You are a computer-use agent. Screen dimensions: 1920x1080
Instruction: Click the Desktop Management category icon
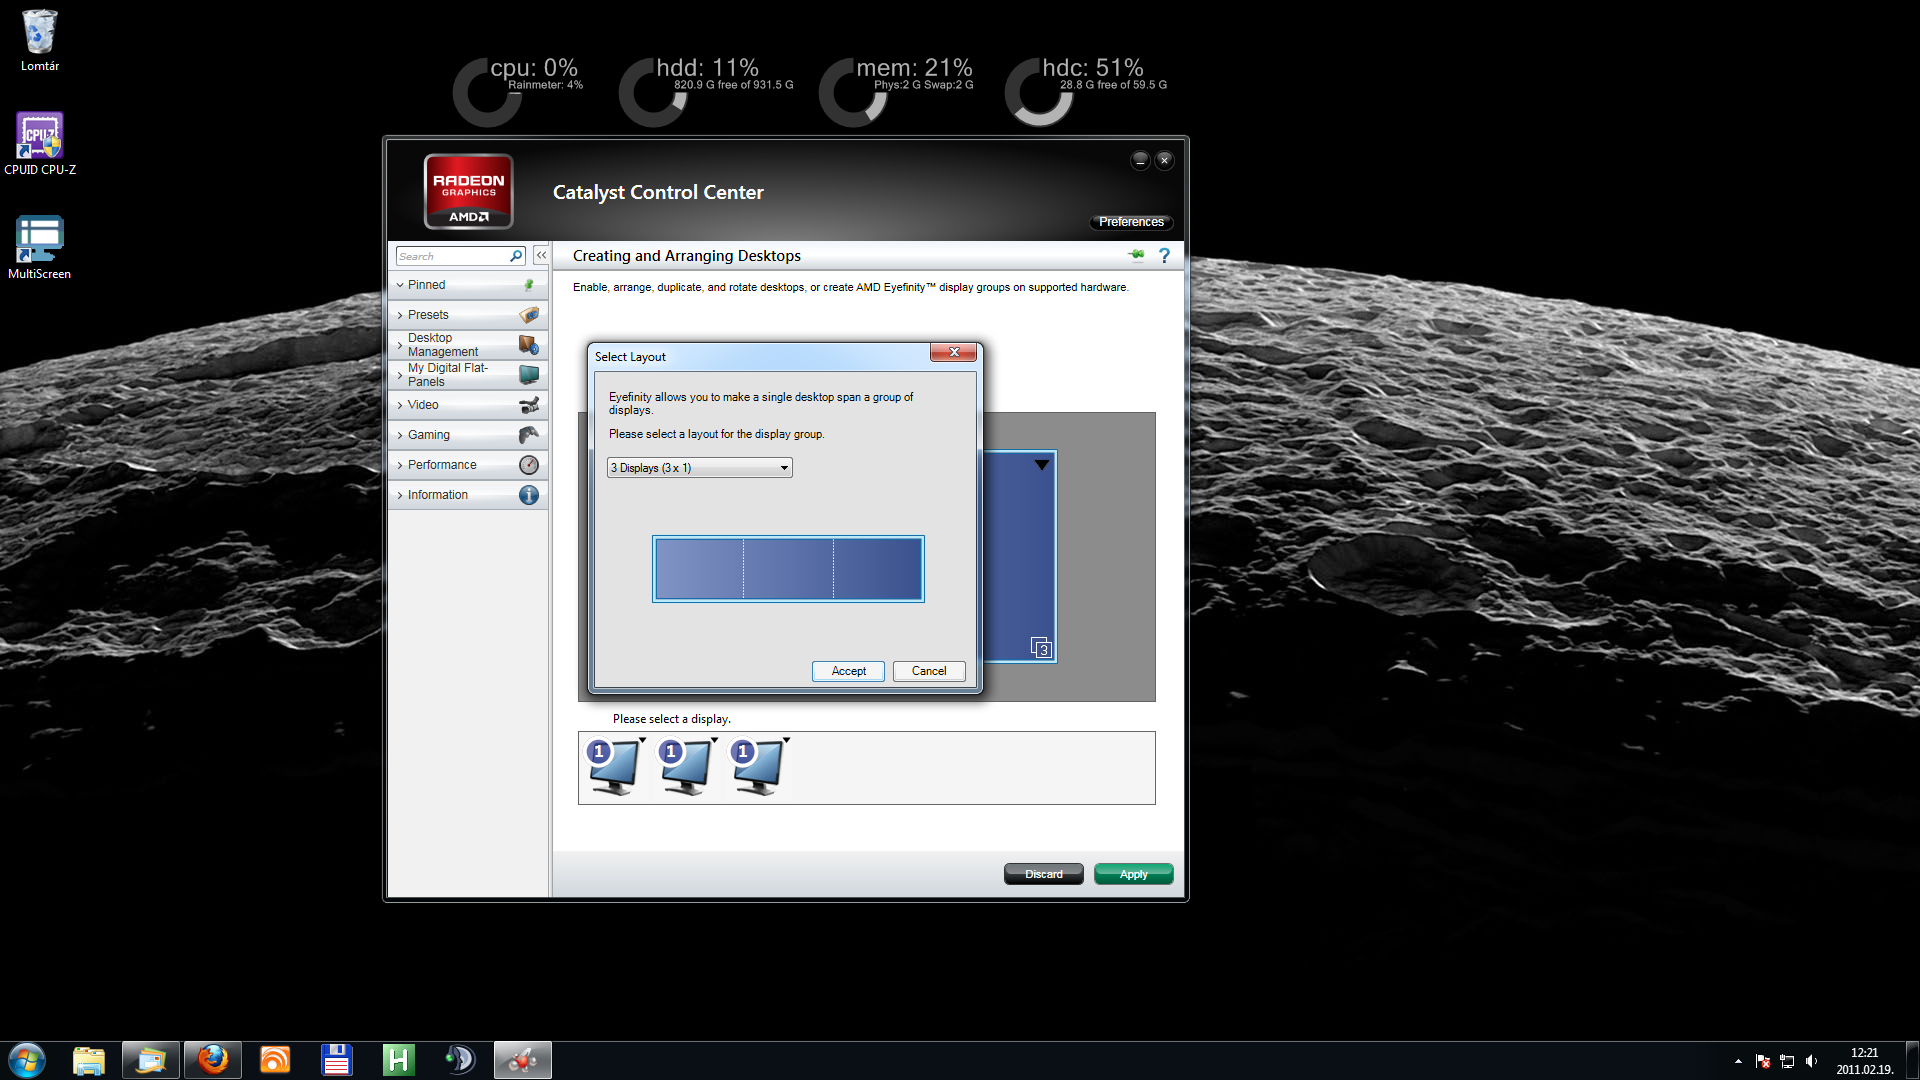(x=529, y=345)
